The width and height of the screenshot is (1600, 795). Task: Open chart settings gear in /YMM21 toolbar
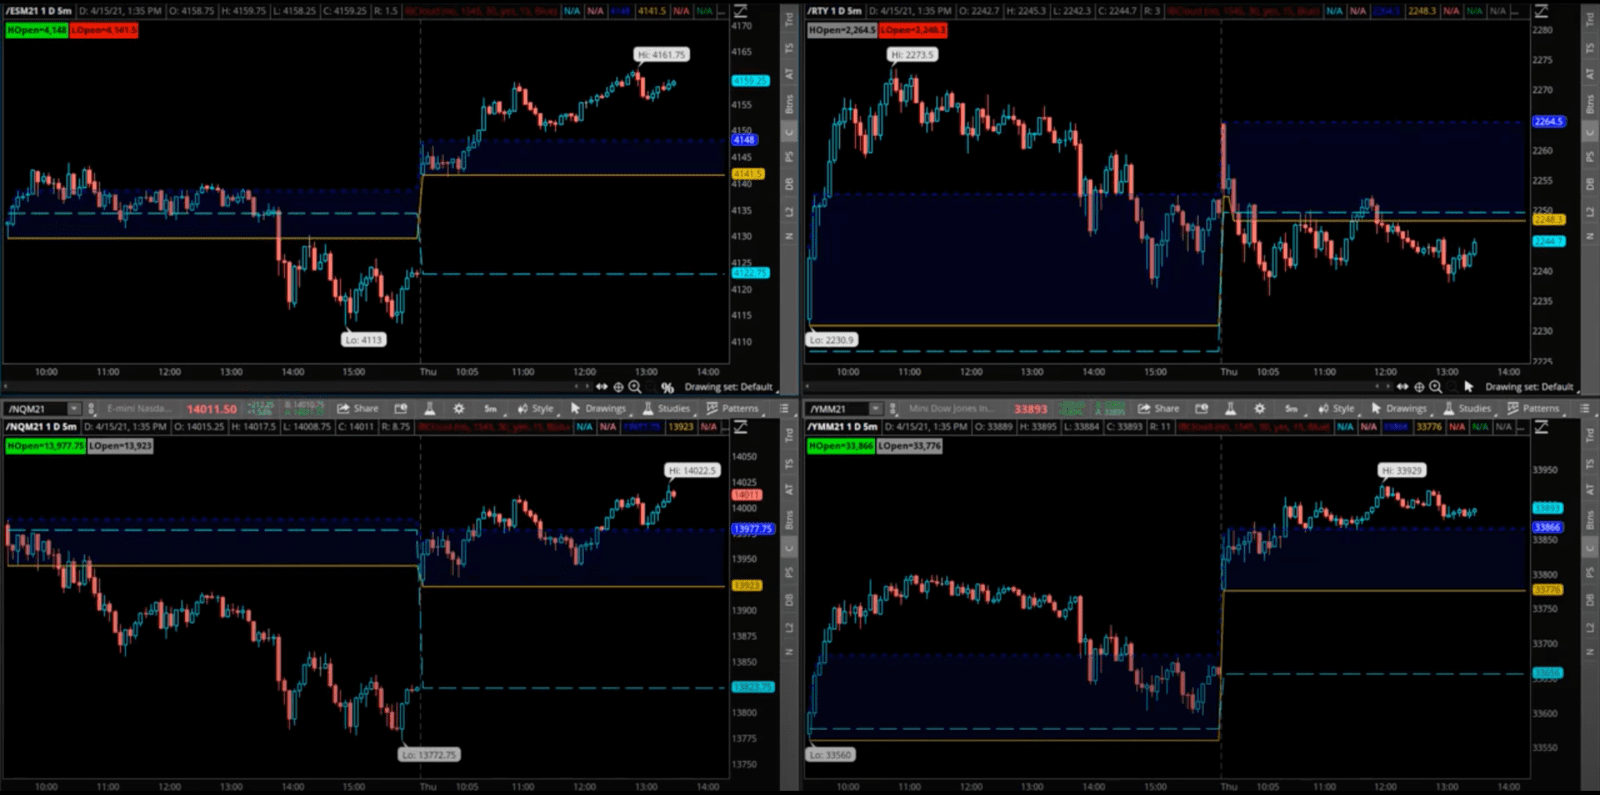tap(1260, 409)
